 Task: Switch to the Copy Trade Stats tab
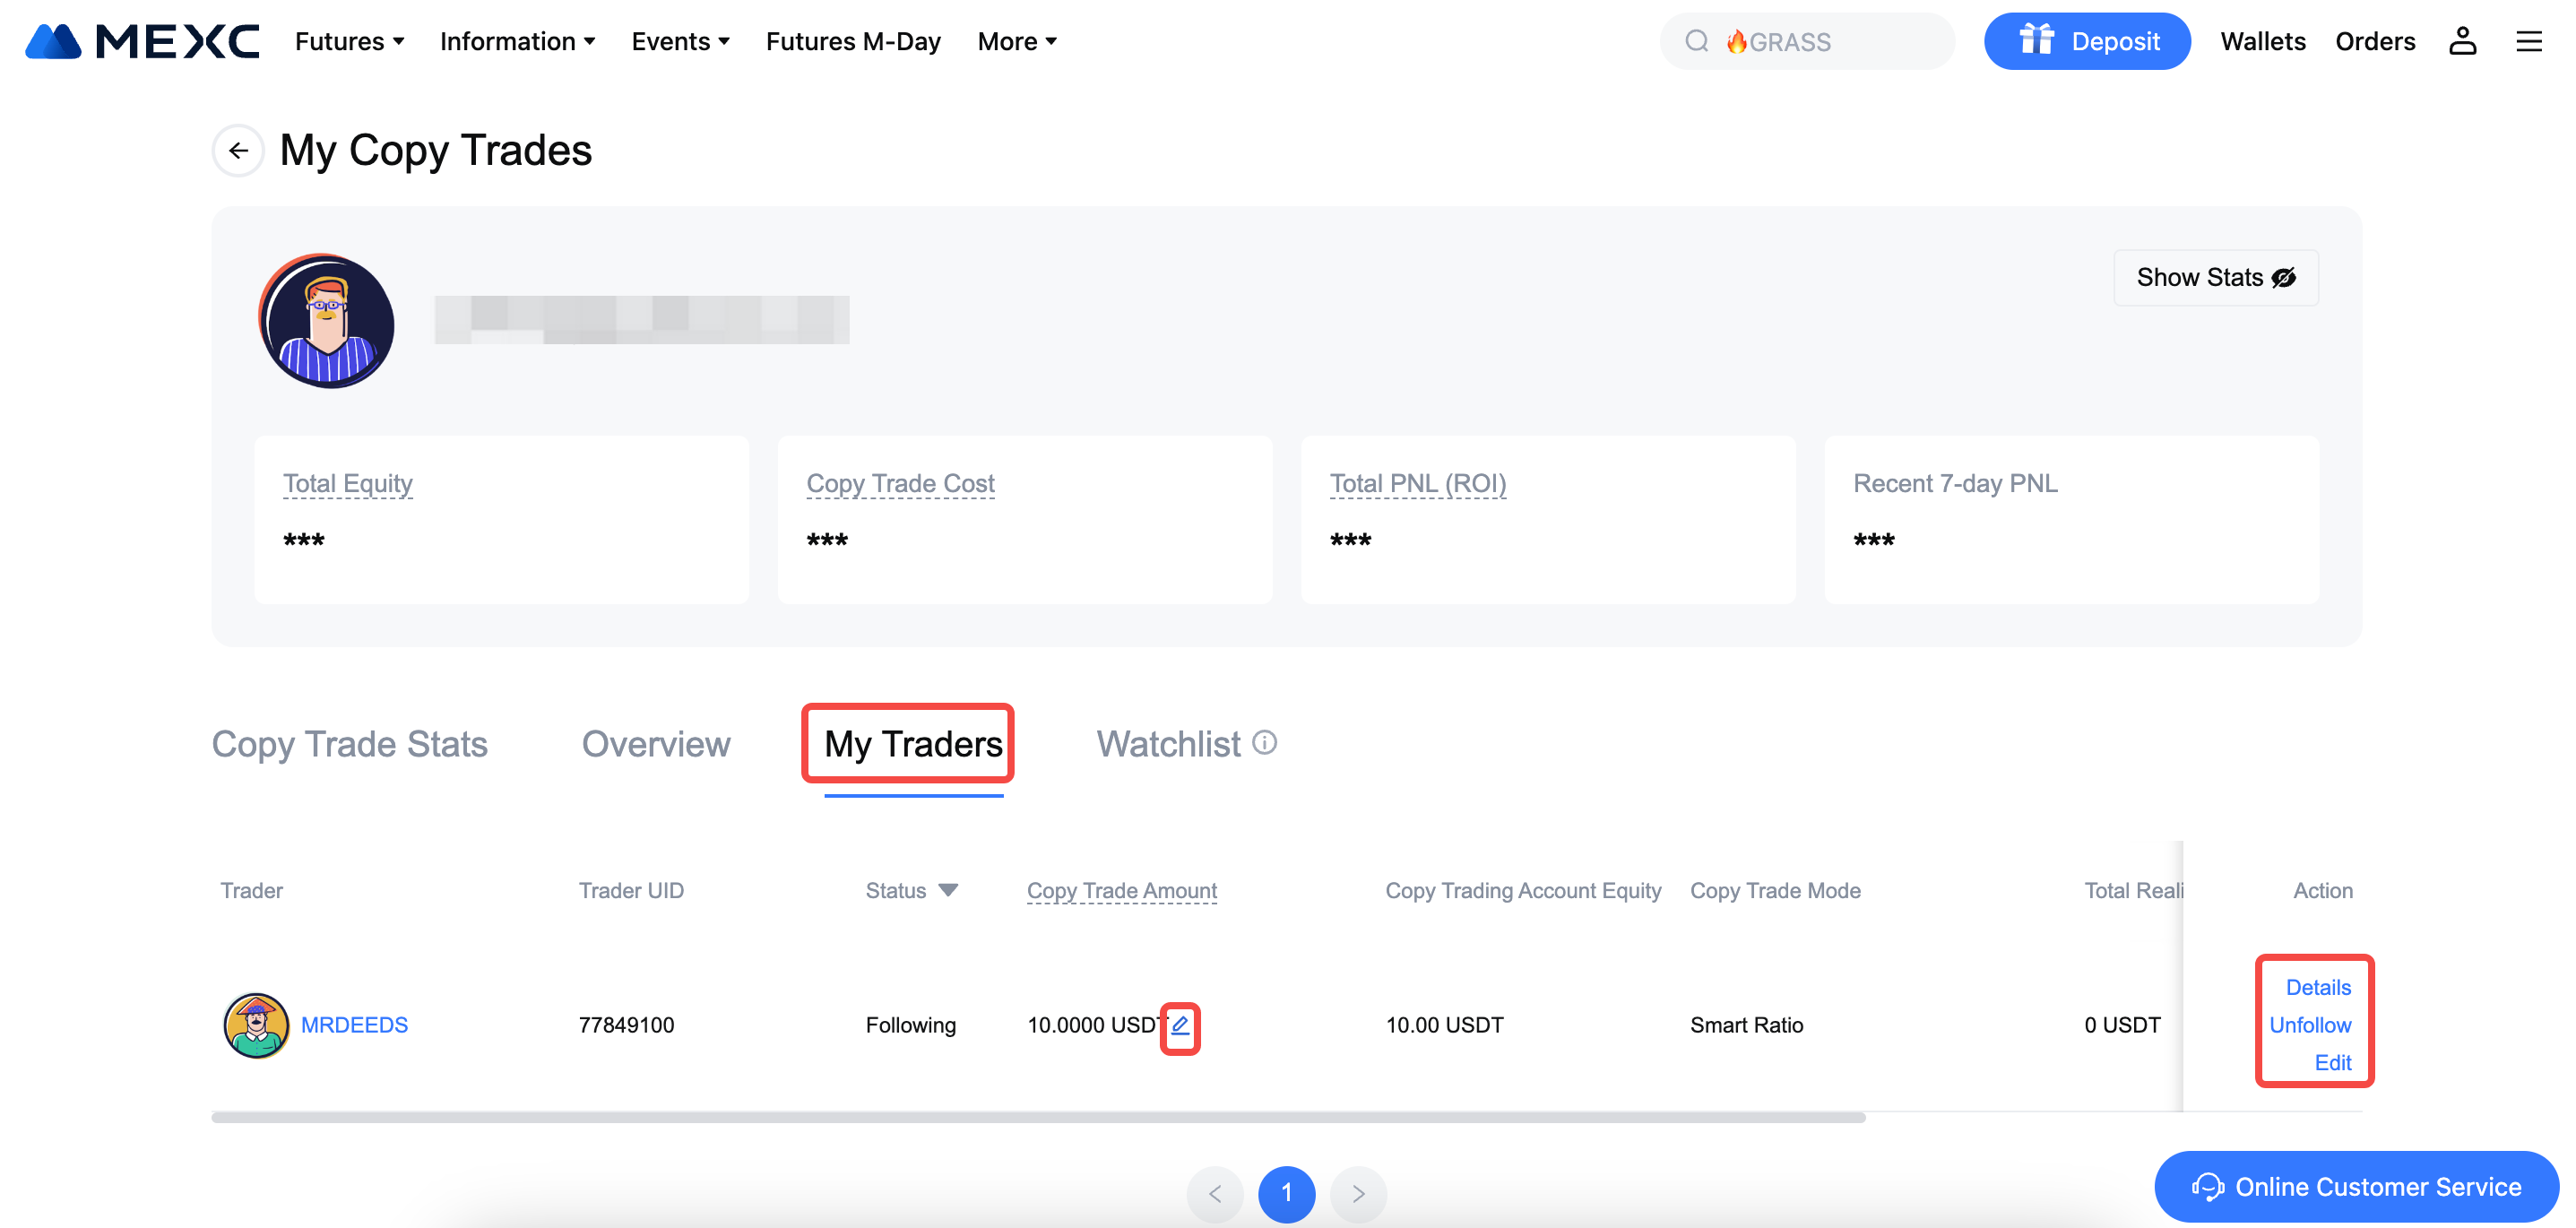(349, 744)
